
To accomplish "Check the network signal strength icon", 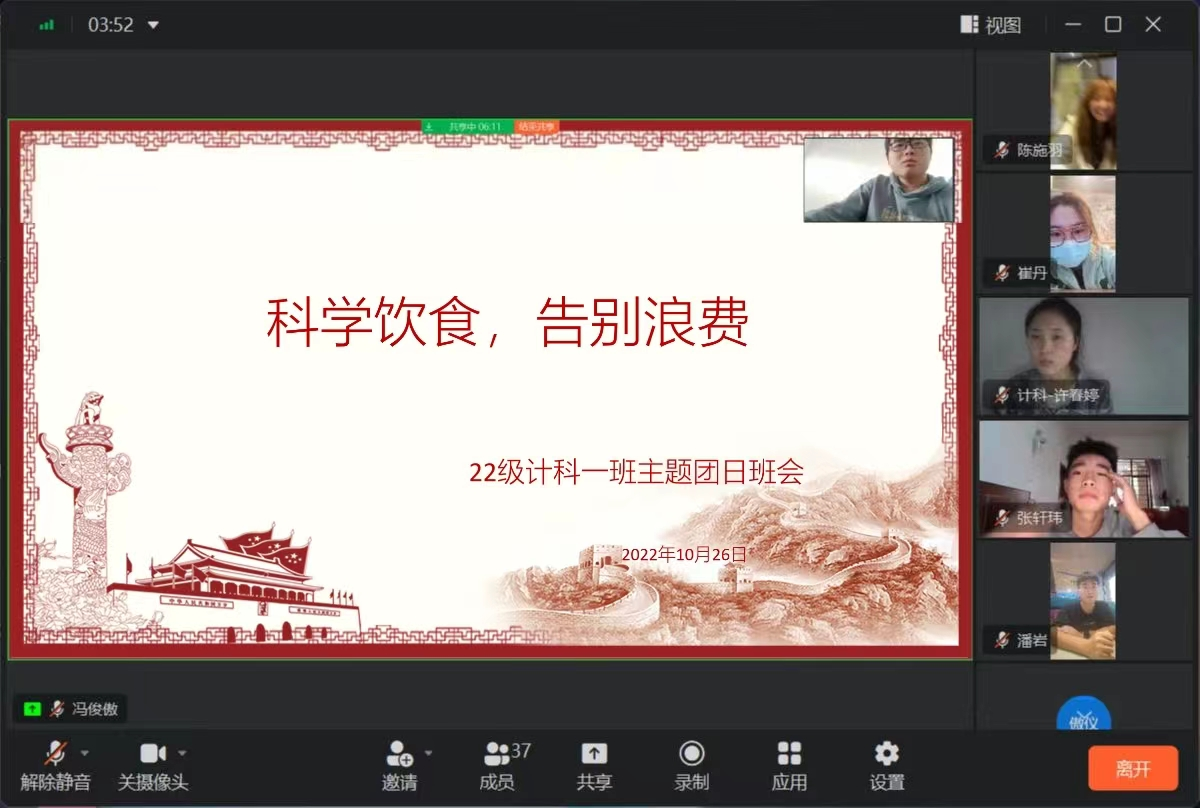I will pos(47,25).
